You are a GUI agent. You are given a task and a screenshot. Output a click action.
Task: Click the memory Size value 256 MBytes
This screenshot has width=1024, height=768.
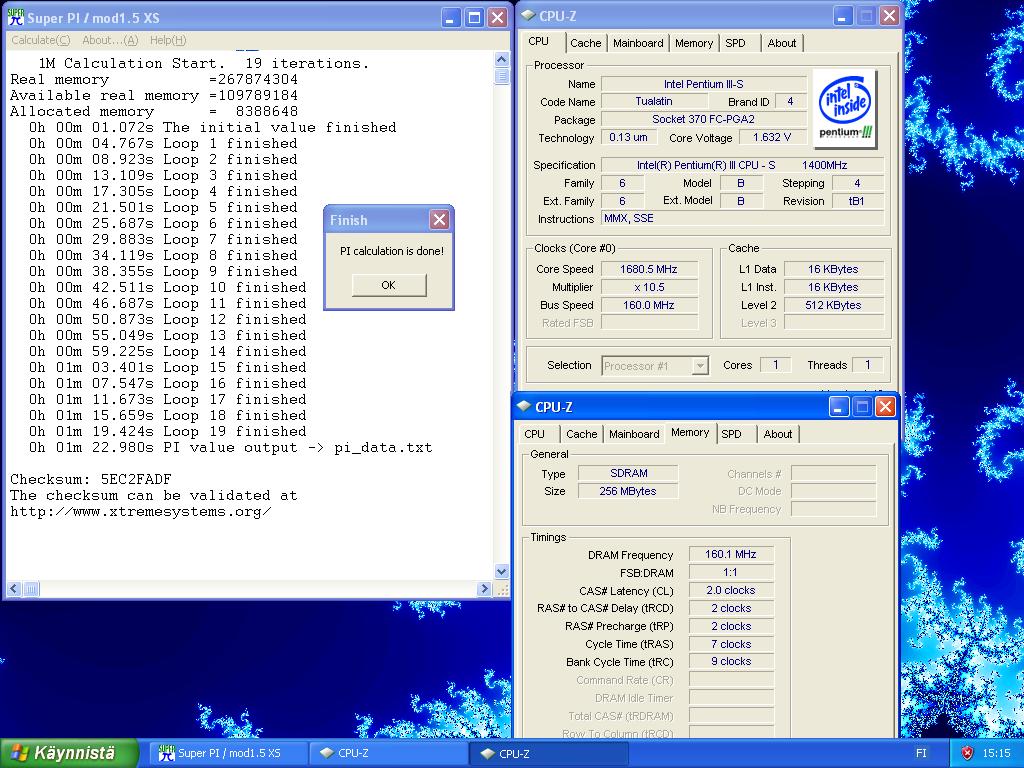pos(628,491)
